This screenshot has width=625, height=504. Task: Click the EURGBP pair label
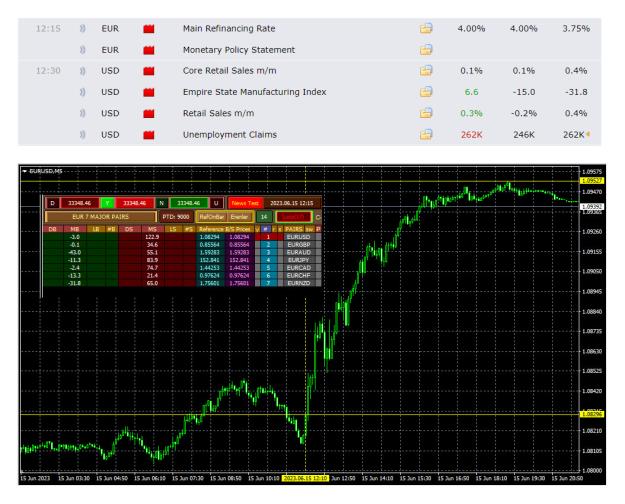(x=299, y=244)
